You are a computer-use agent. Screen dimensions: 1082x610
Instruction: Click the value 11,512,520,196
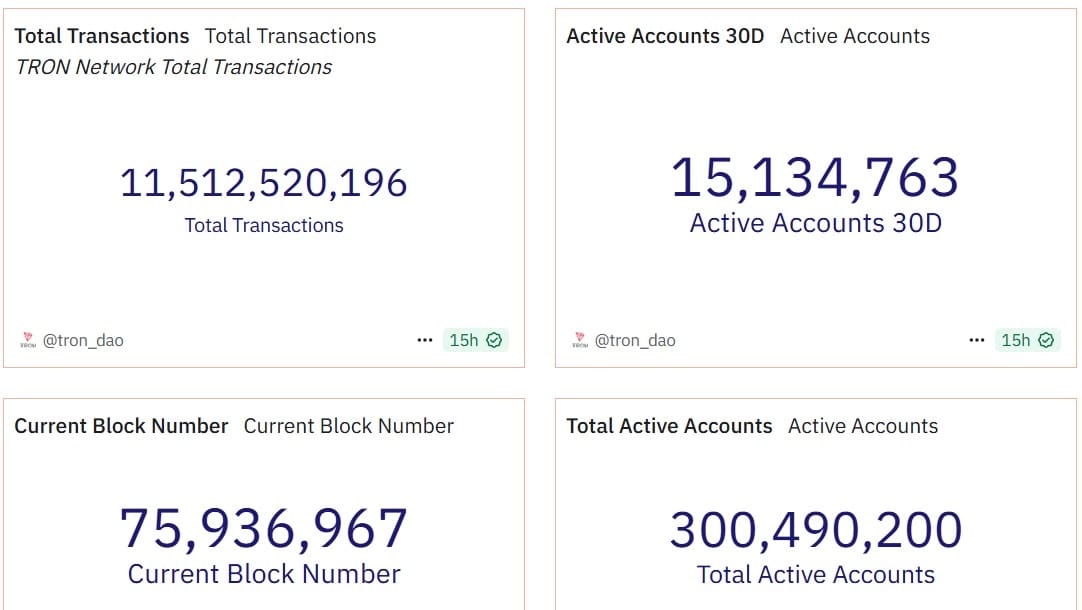263,183
